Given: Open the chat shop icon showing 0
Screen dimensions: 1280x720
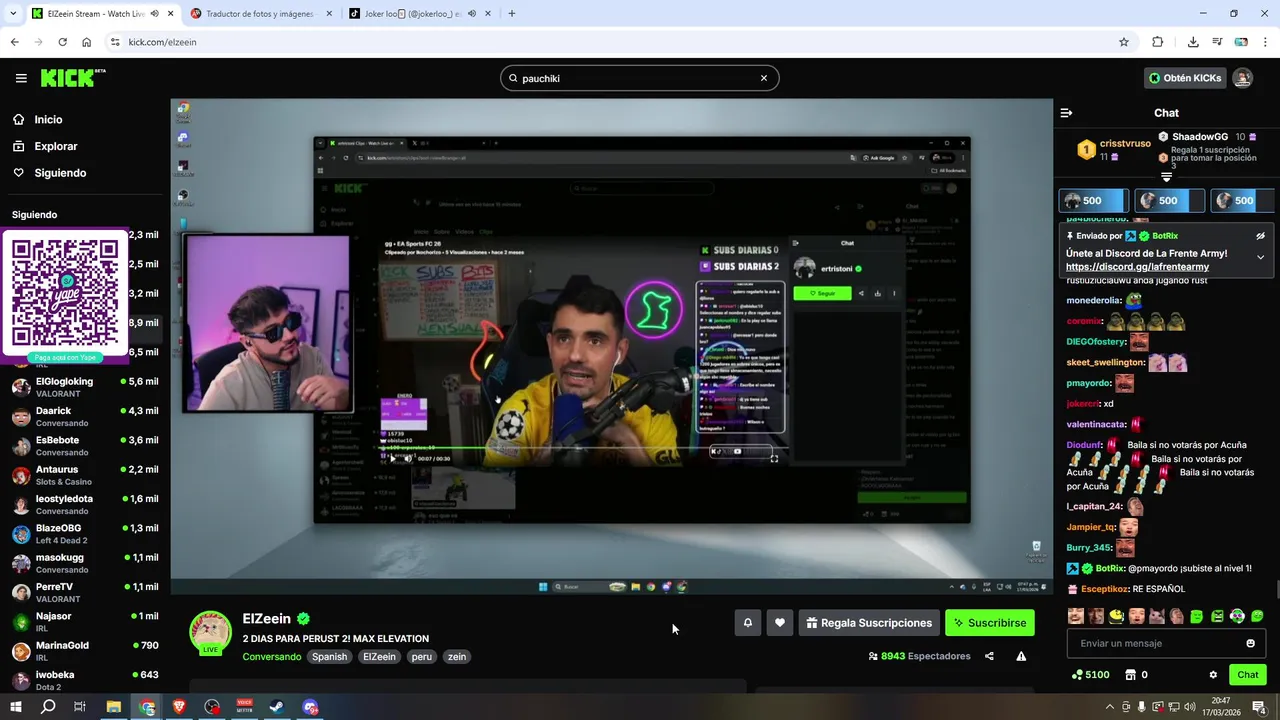Looking at the screenshot, I should (x=1136, y=675).
